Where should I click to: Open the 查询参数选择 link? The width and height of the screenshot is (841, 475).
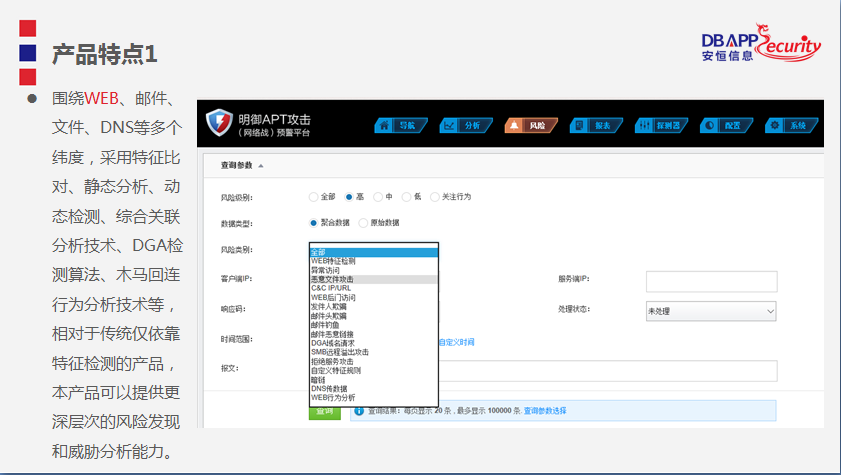545,411
